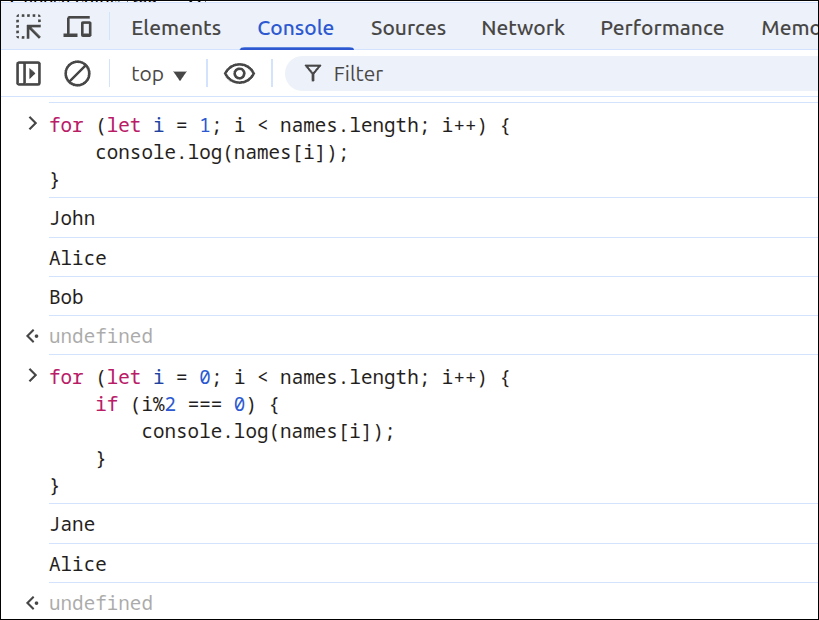The image size is (819, 620).
Task: Select the 'Alice' console output line
Action: tap(77, 258)
